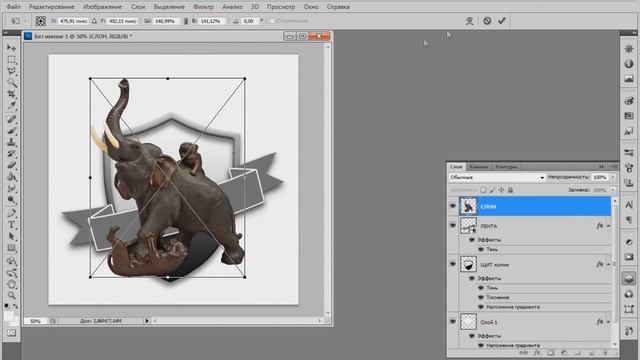Open the fill slider arrow

612,190
